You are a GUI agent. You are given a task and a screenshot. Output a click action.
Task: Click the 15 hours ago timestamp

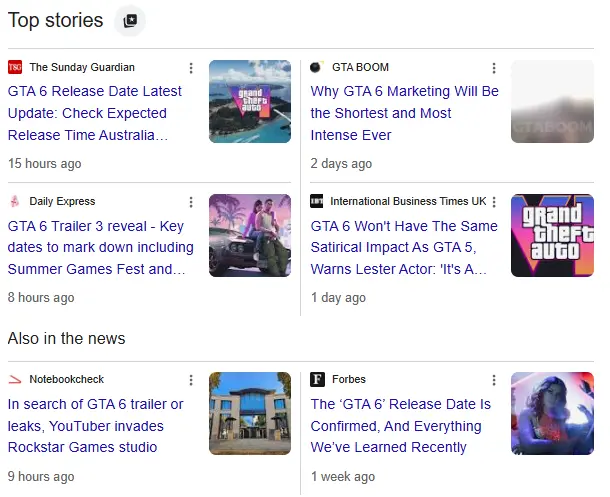coord(45,163)
